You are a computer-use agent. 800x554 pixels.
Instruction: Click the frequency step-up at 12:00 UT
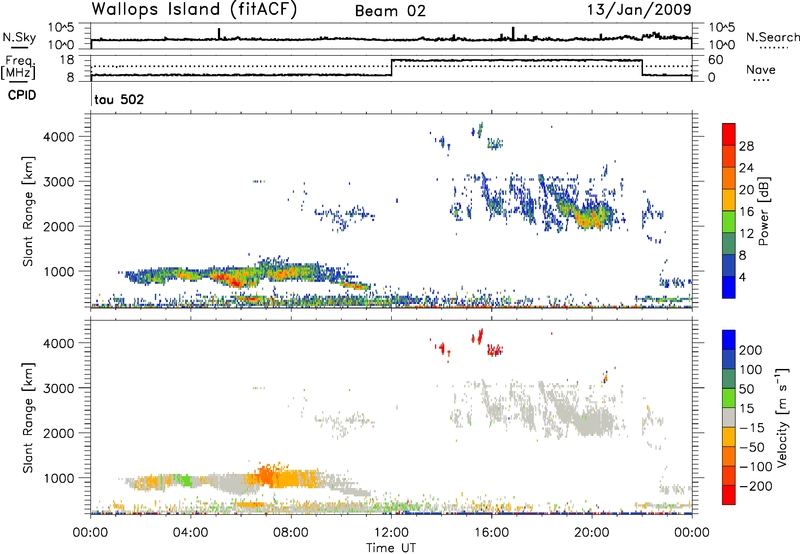pos(391,68)
